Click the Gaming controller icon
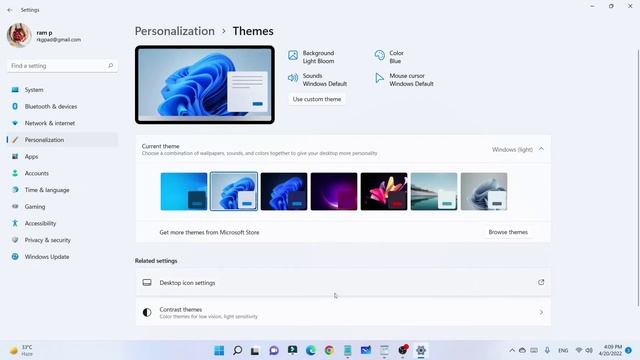The image size is (640, 360). pyautogui.click(x=15, y=207)
